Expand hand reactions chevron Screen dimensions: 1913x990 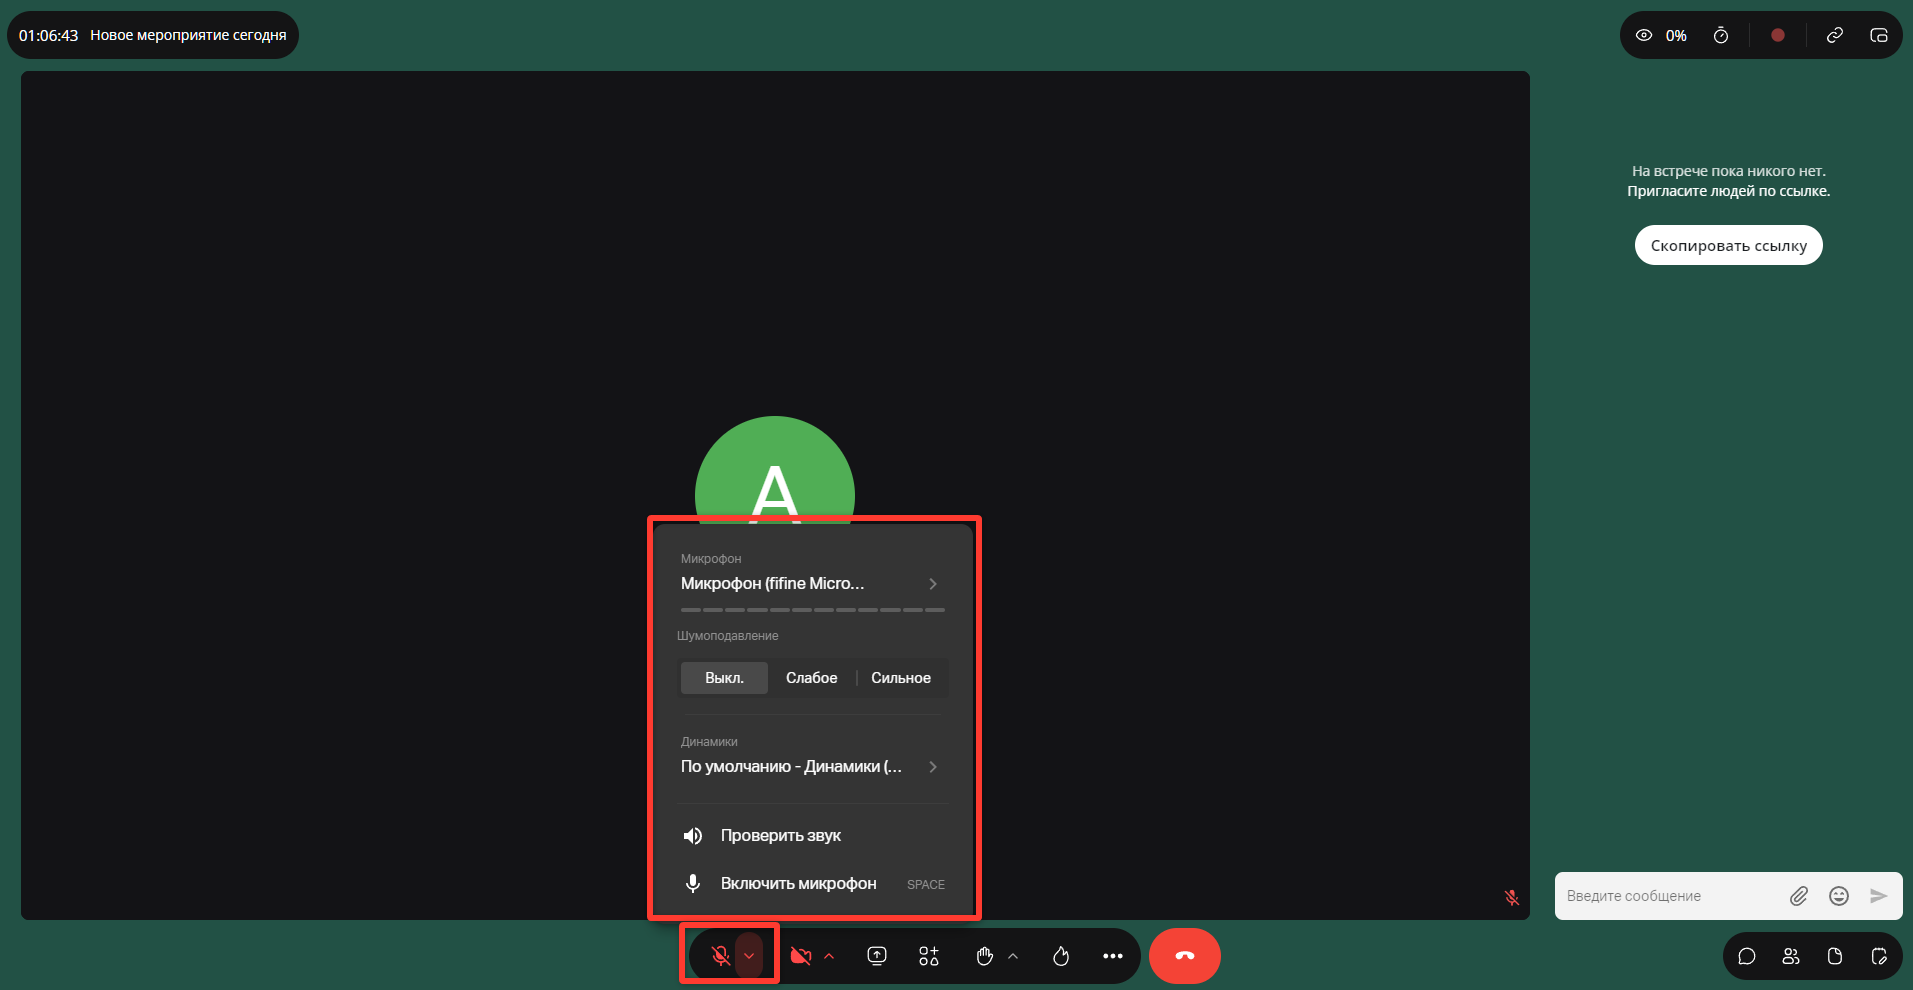(x=1013, y=956)
